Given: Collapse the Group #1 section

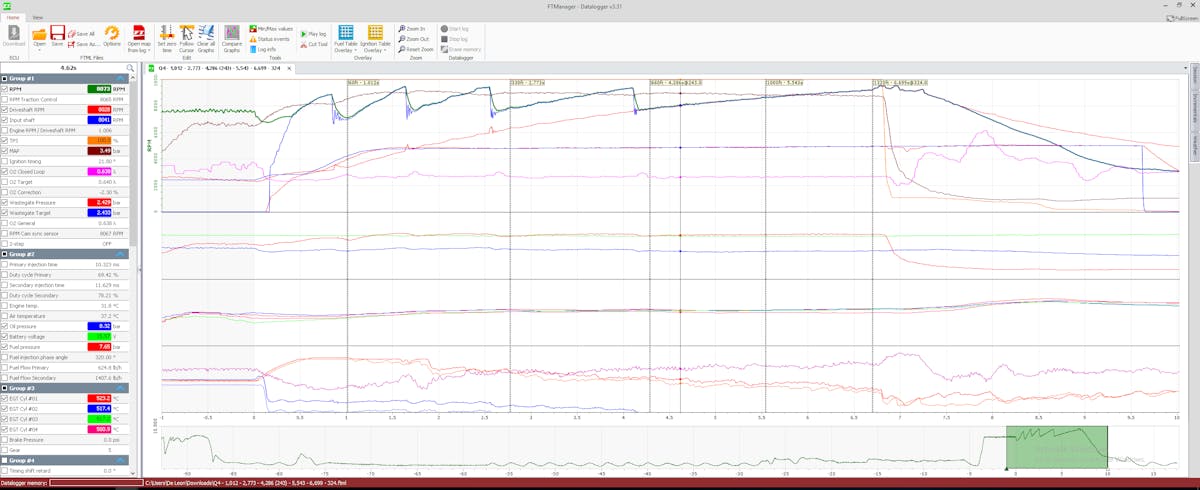Looking at the screenshot, I should [x=119, y=78].
